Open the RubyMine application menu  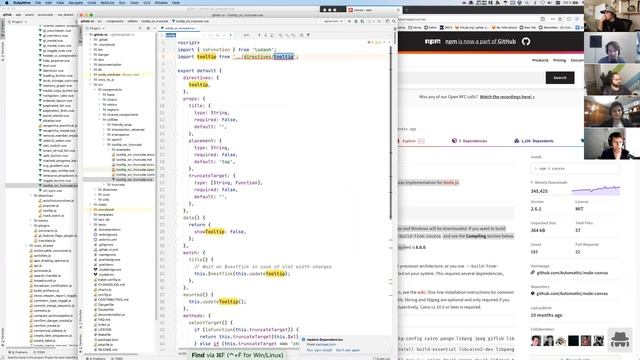pyautogui.click(x=22, y=2)
